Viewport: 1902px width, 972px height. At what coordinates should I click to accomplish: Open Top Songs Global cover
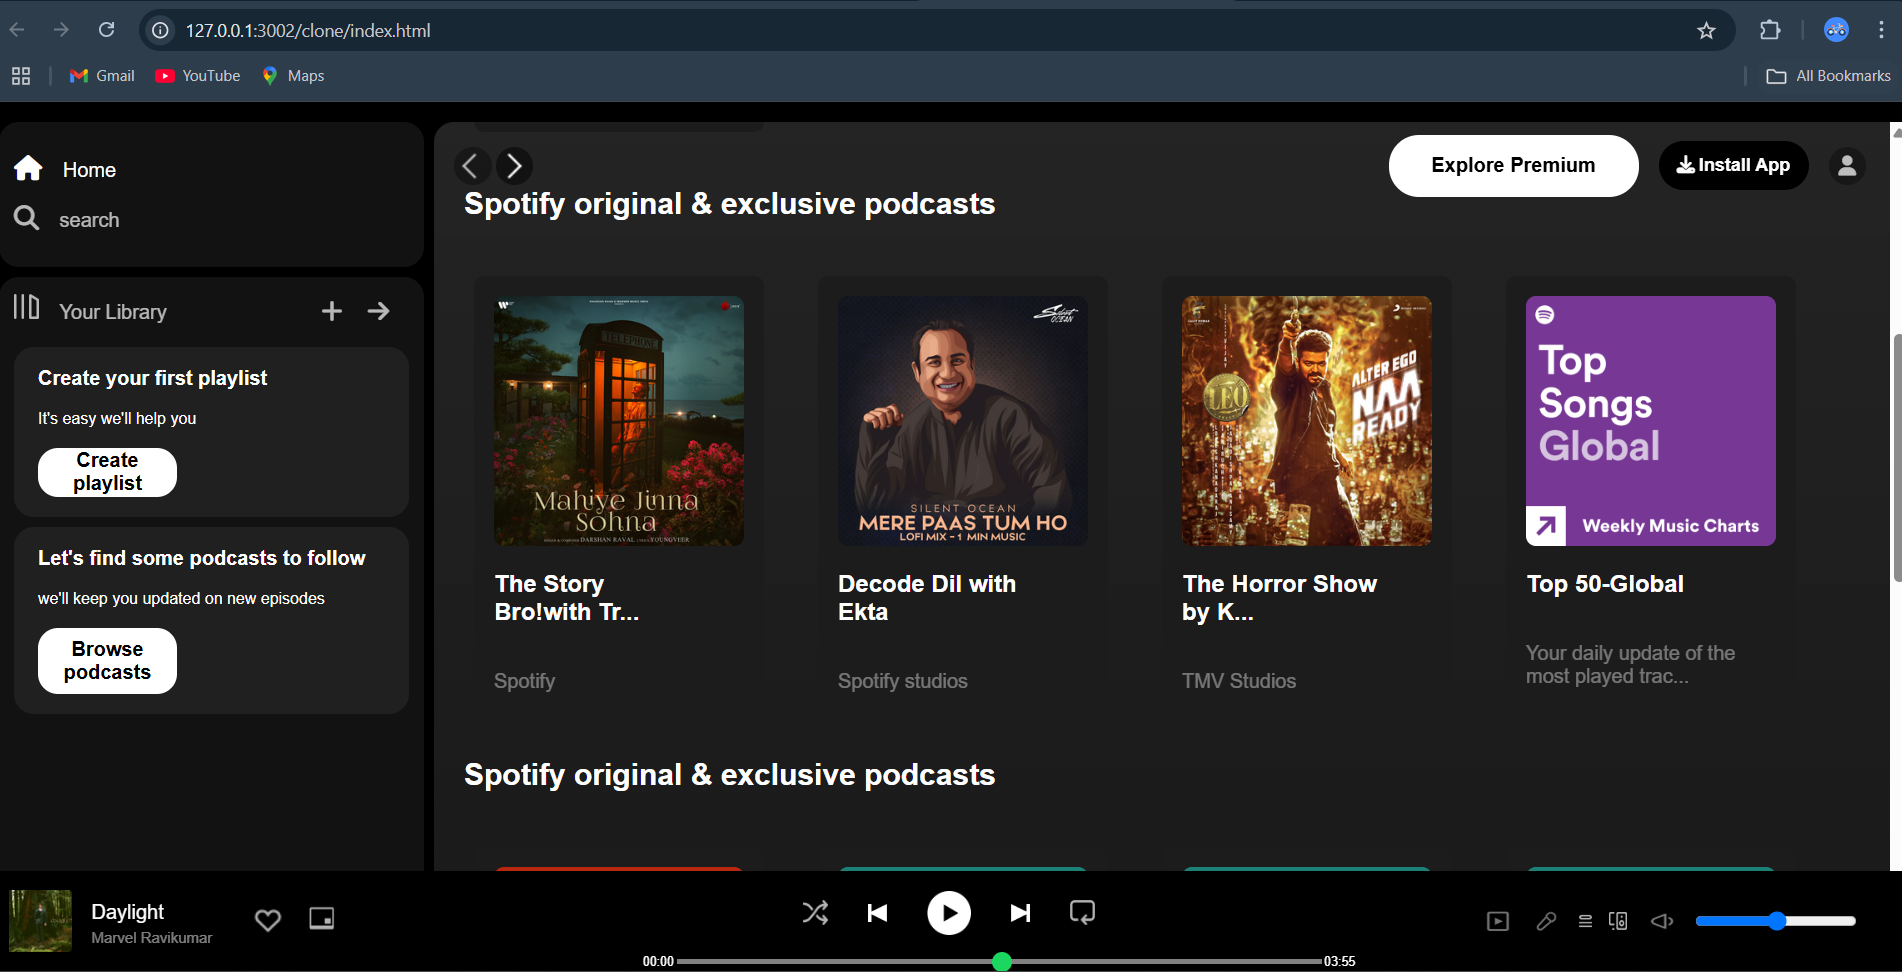coord(1651,421)
